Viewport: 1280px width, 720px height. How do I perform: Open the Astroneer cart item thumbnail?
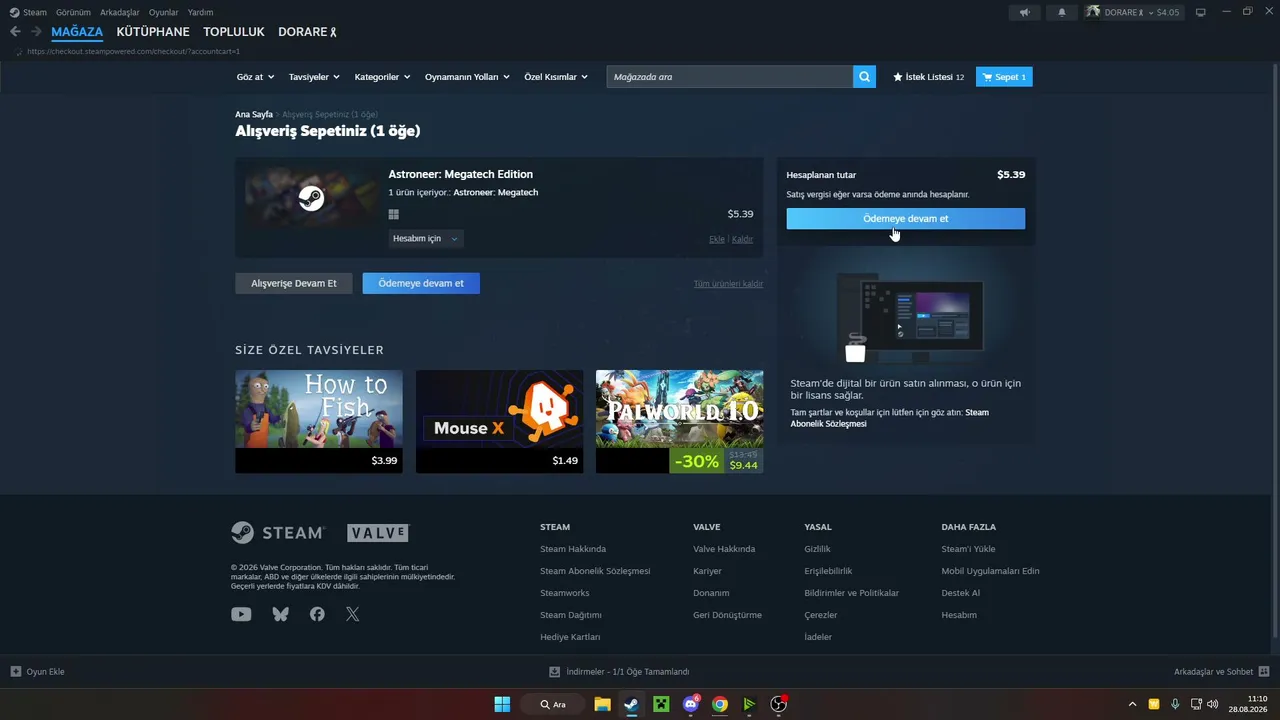(x=311, y=197)
